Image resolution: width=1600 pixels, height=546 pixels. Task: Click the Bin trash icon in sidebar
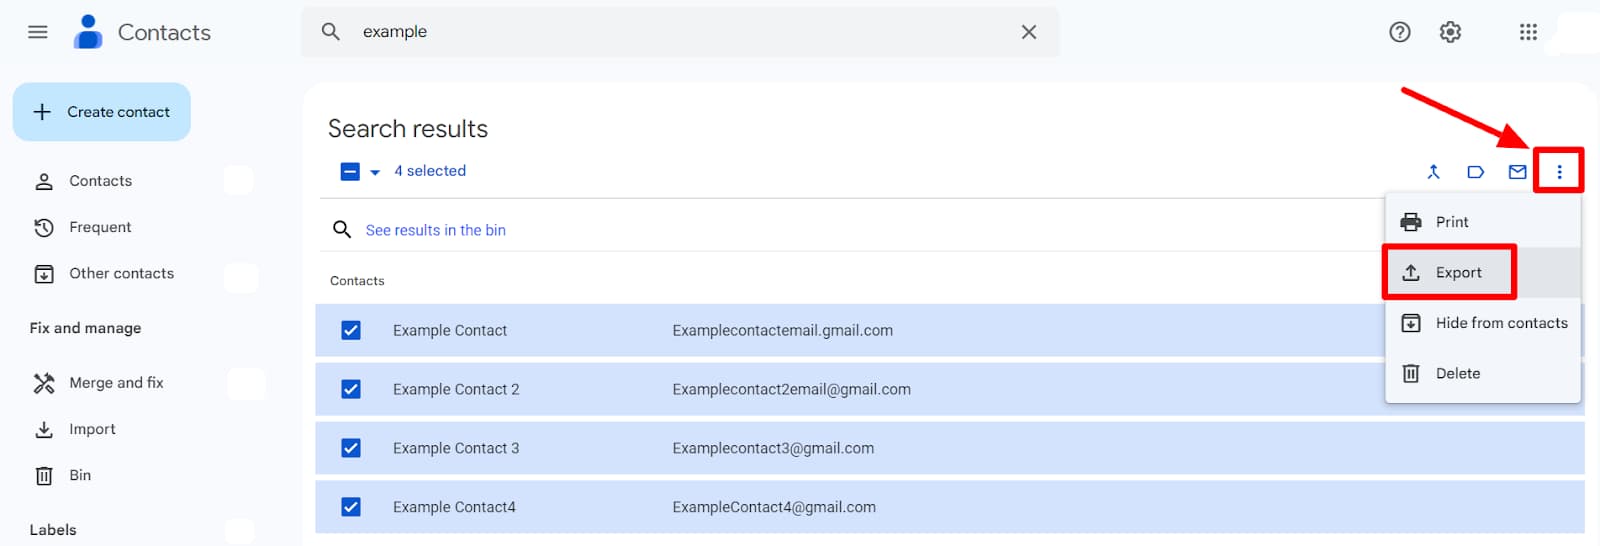(44, 476)
